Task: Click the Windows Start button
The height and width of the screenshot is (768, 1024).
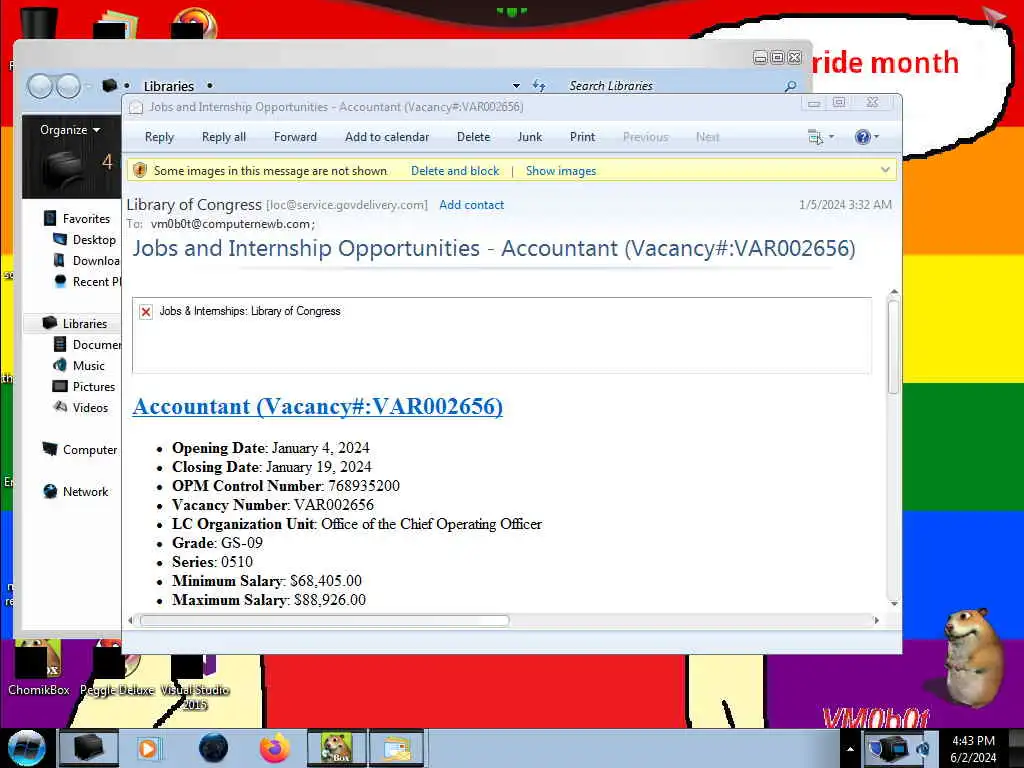Action: click(27, 748)
